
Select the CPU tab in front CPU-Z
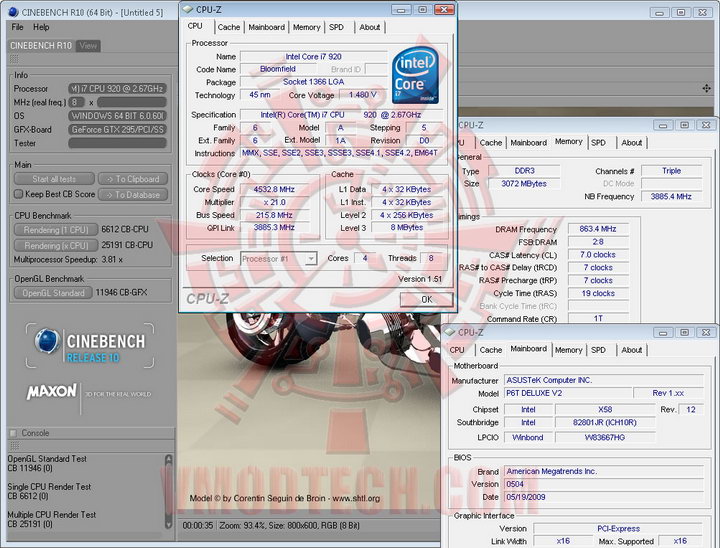(195, 26)
